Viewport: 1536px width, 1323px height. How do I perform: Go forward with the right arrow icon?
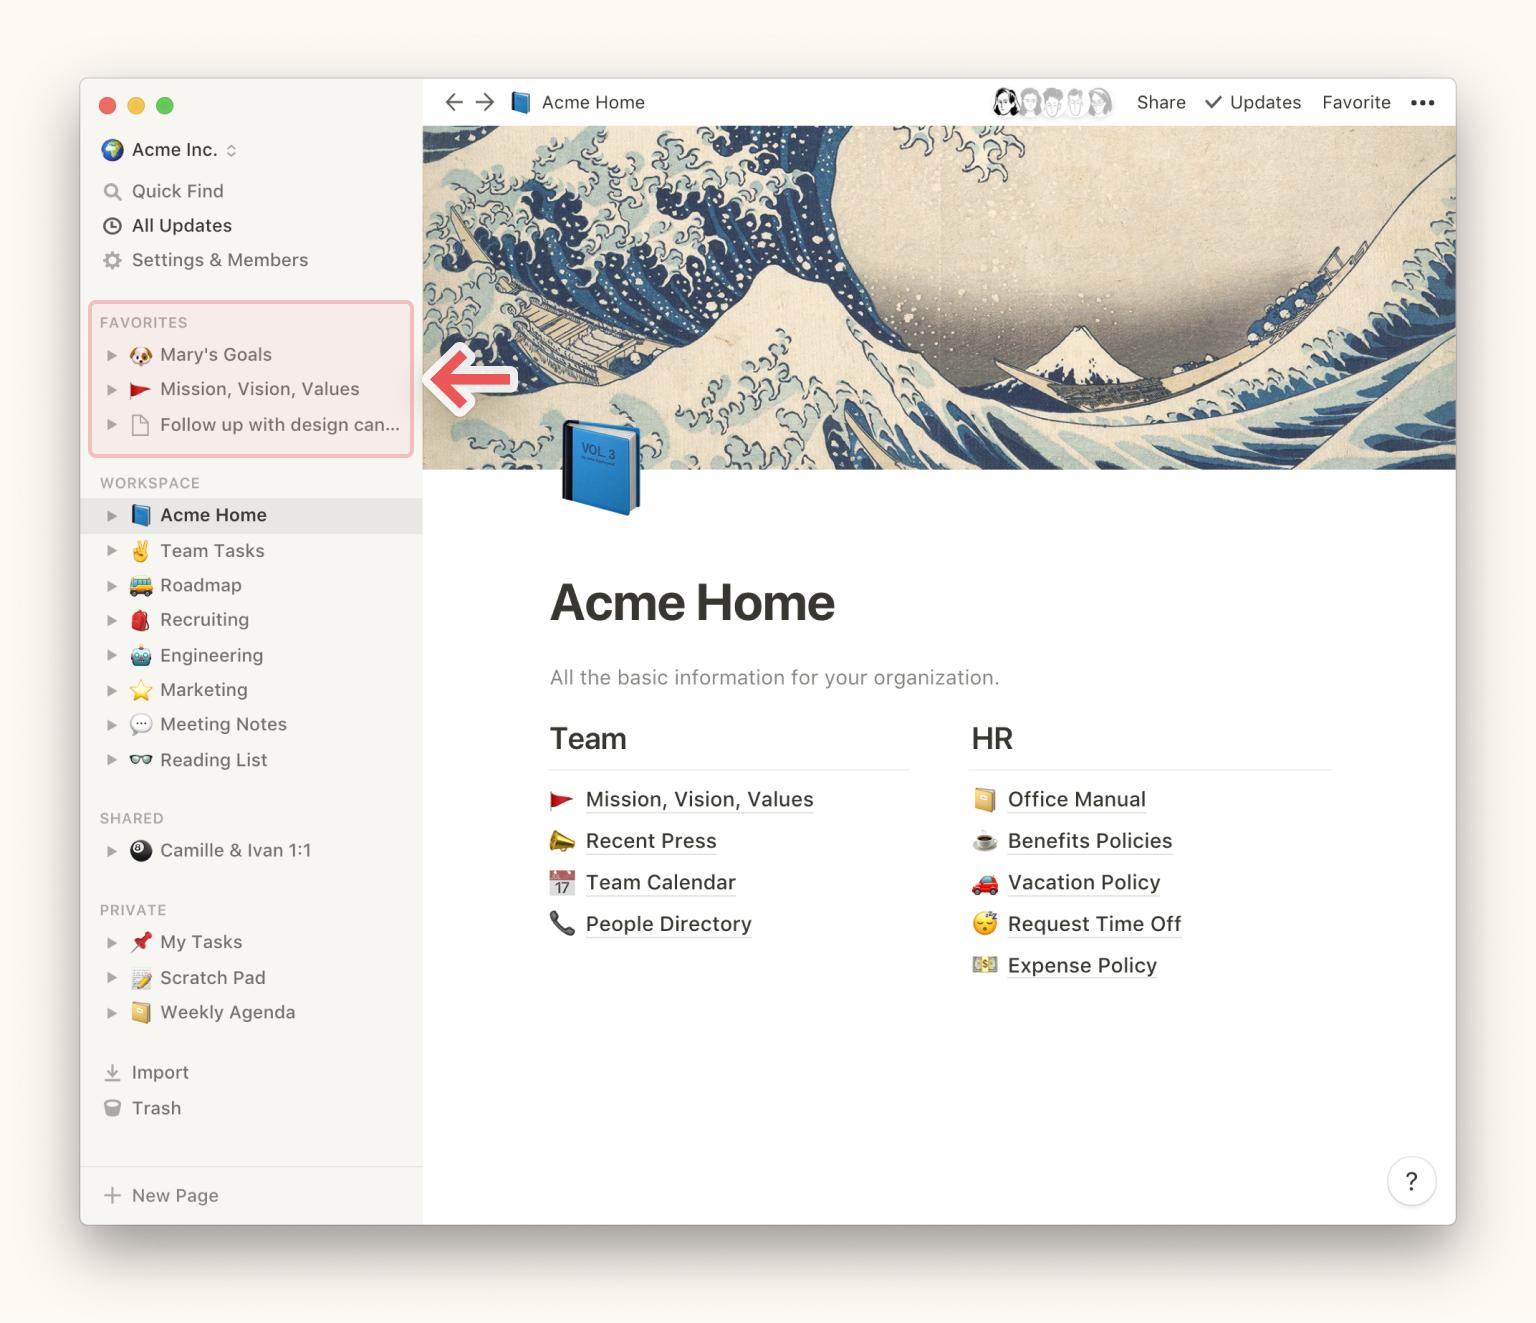[485, 102]
